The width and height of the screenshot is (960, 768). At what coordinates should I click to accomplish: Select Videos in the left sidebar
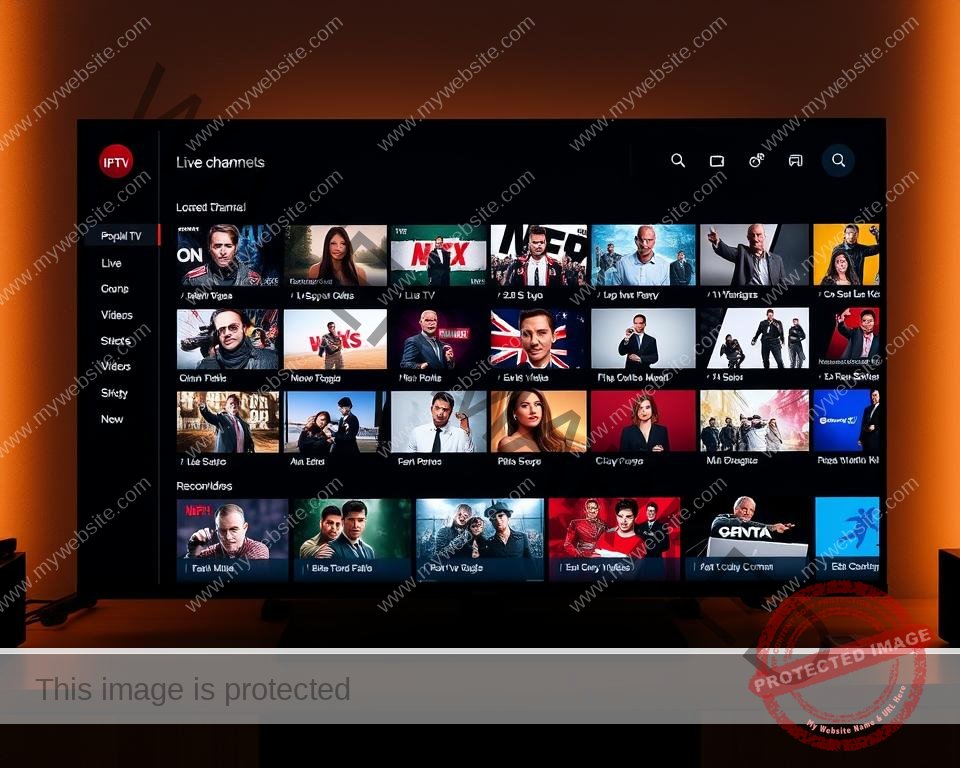point(116,315)
